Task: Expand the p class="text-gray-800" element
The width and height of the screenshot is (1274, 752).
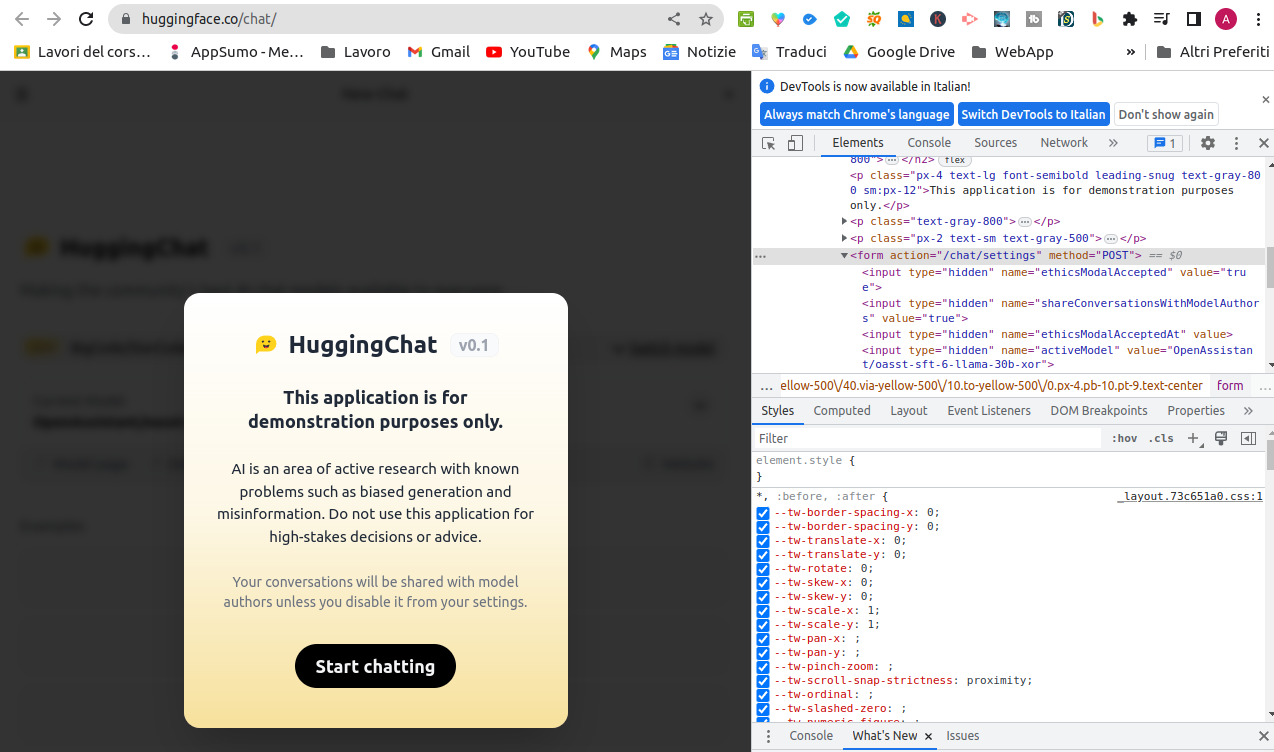Action: 844,221
